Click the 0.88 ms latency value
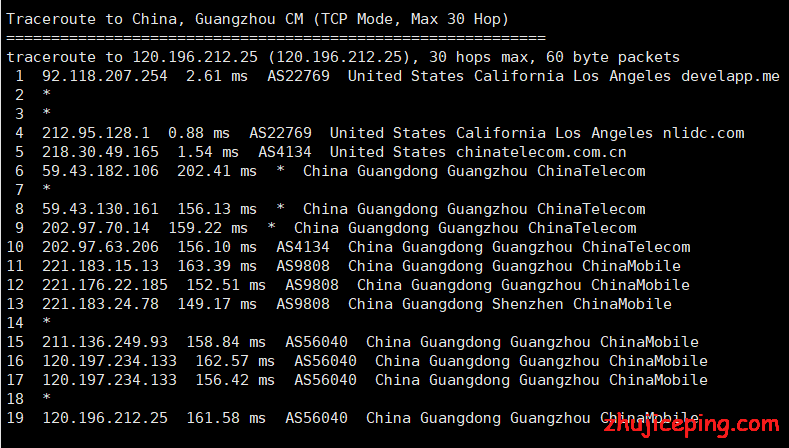This screenshot has width=789, height=448. click(199, 133)
